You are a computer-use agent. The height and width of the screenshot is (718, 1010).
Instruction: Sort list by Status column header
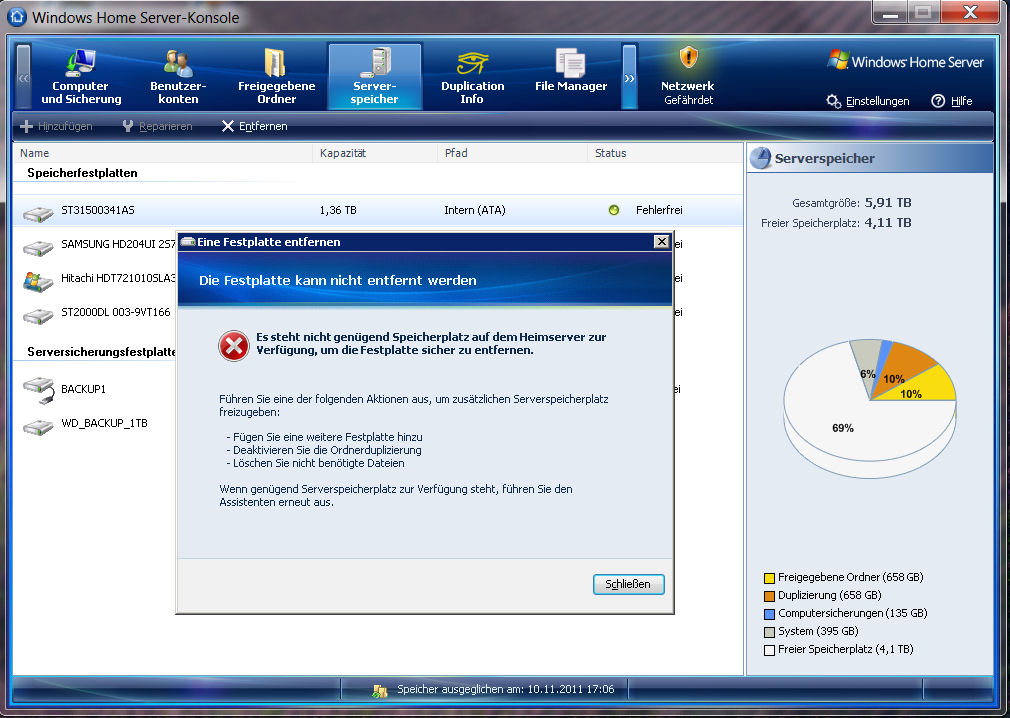pyautogui.click(x=665, y=153)
